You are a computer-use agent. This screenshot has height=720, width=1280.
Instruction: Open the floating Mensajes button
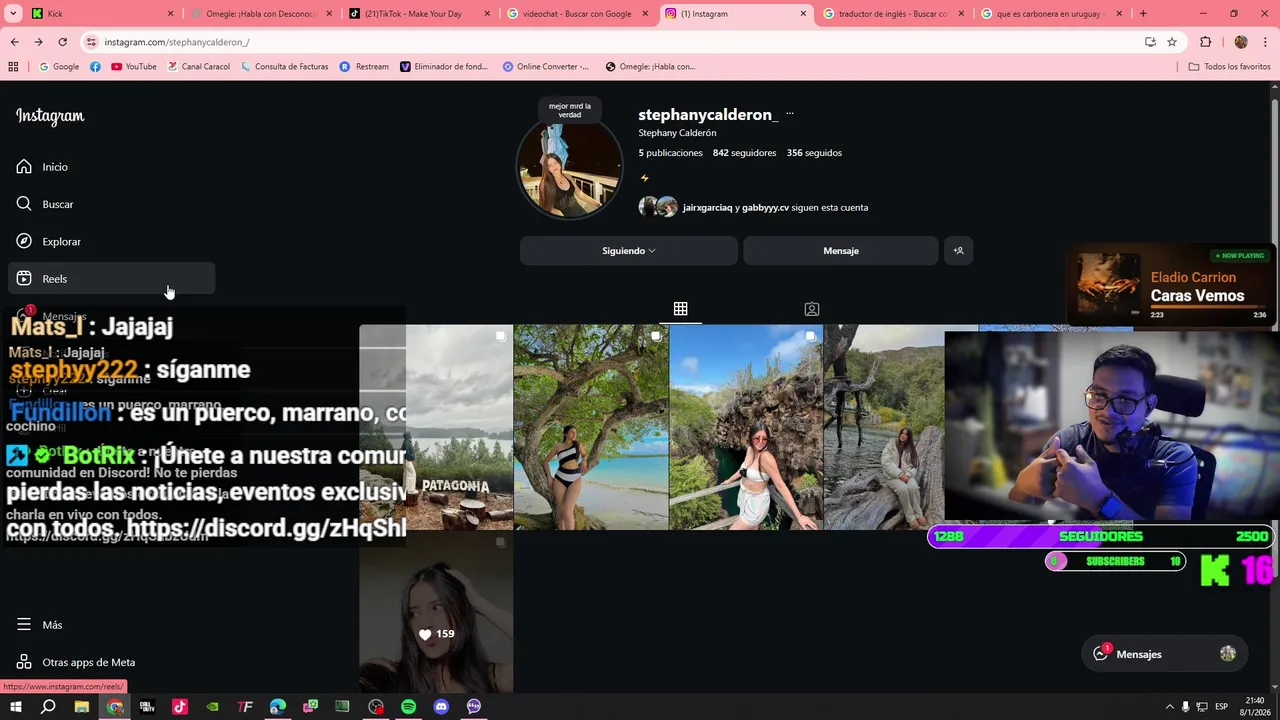[1164, 654]
